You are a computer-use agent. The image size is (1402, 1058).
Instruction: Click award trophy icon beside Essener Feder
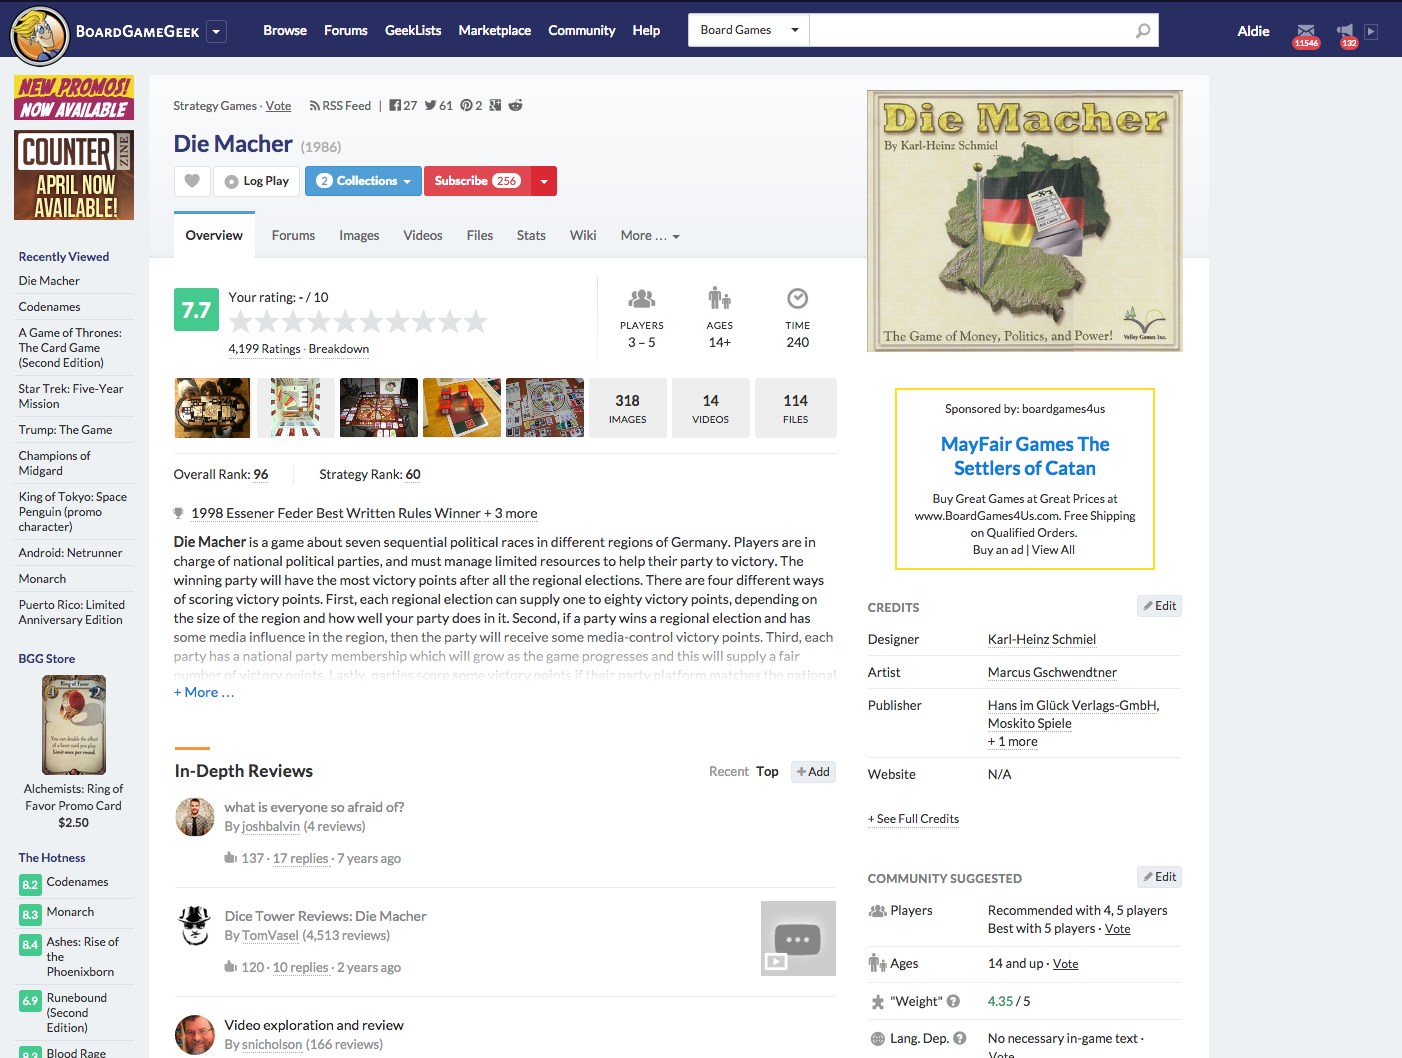[x=179, y=513]
